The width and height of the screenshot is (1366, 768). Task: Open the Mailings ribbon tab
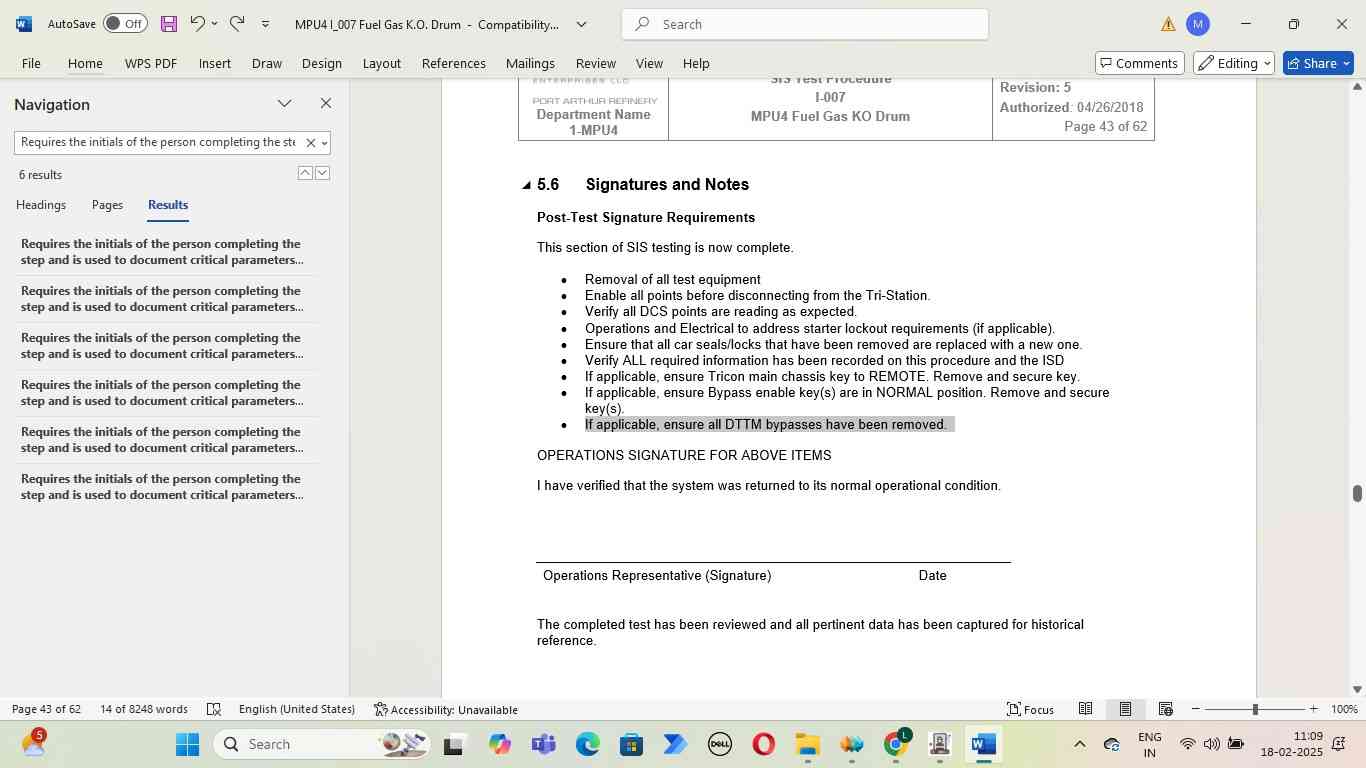tap(530, 63)
